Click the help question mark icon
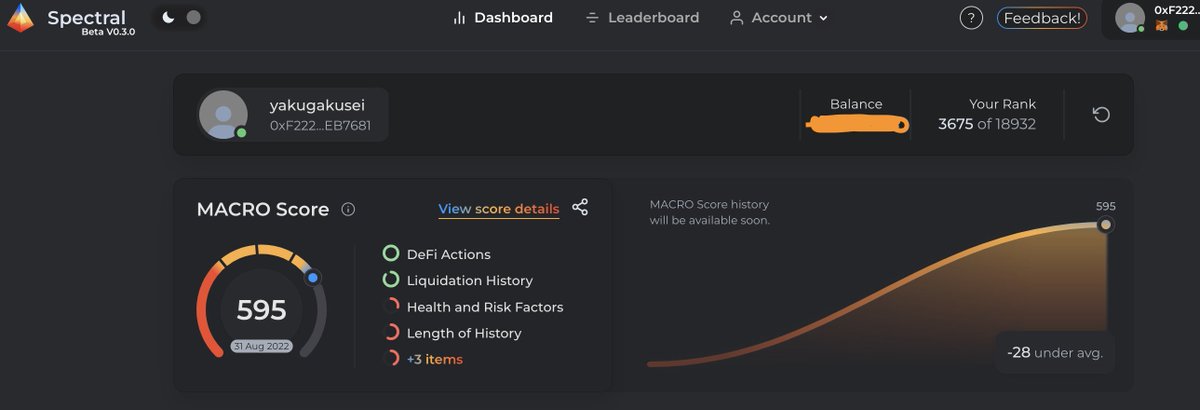The height and width of the screenshot is (410, 1200). (x=971, y=18)
